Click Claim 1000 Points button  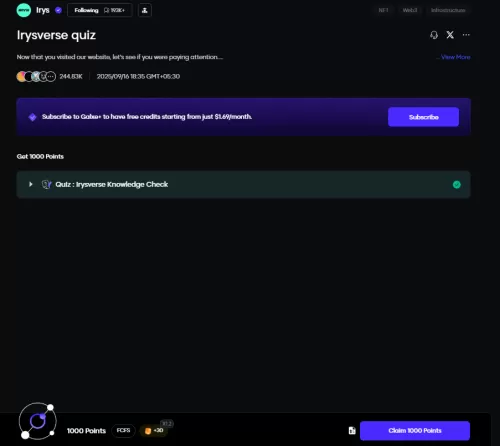pos(415,431)
